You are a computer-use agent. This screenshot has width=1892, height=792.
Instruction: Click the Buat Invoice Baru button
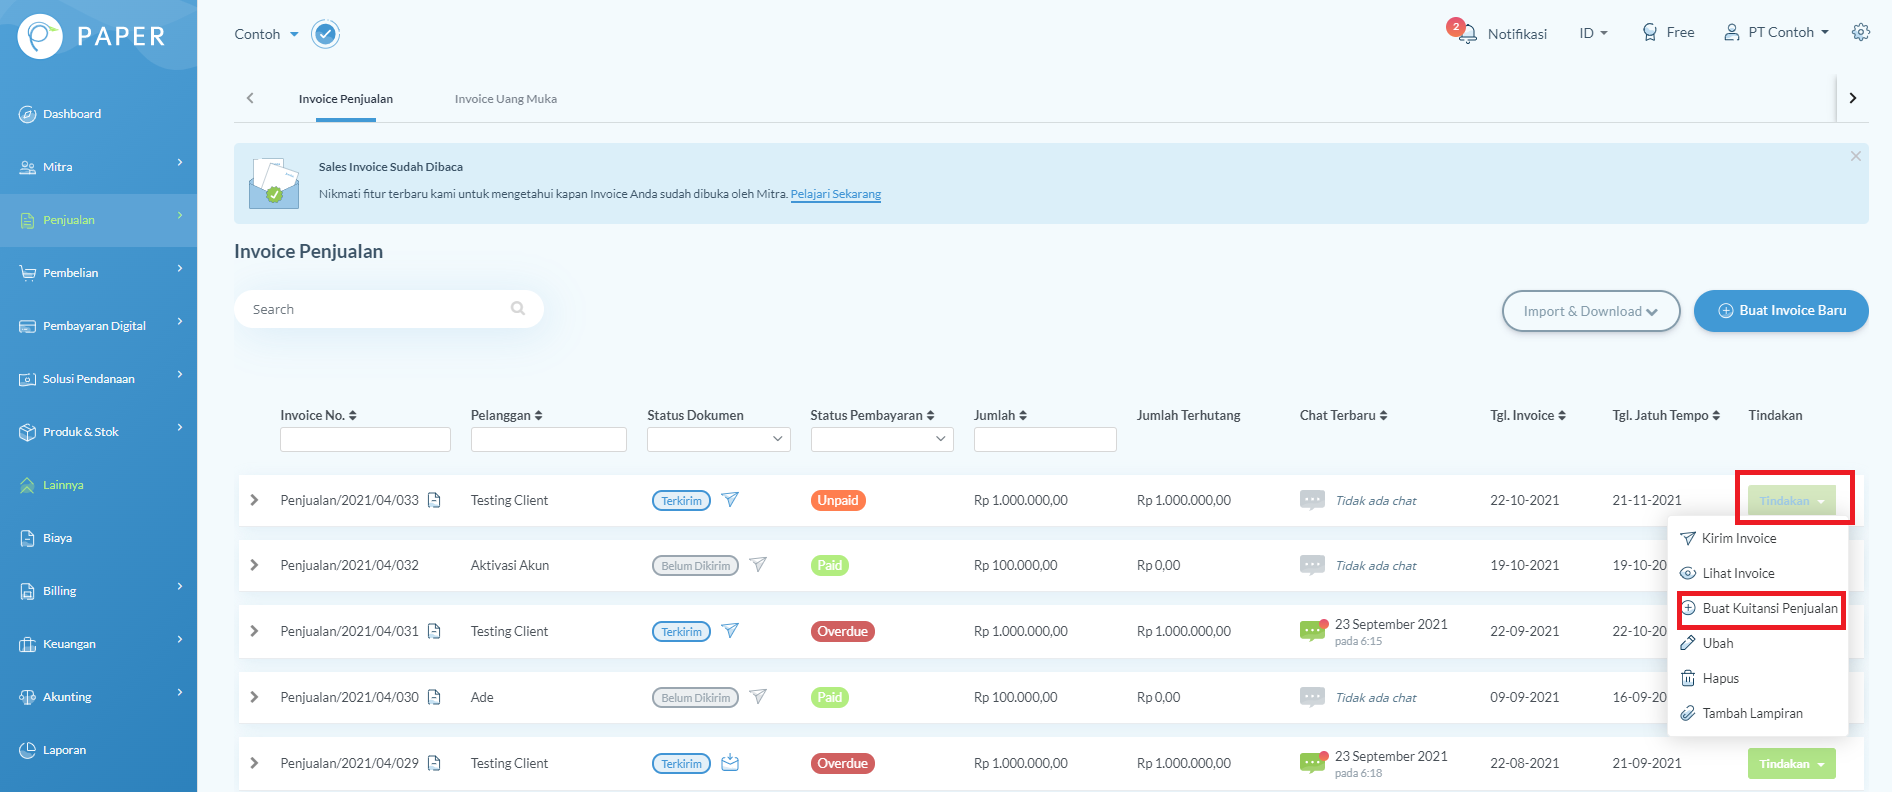tap(1780, 311)
